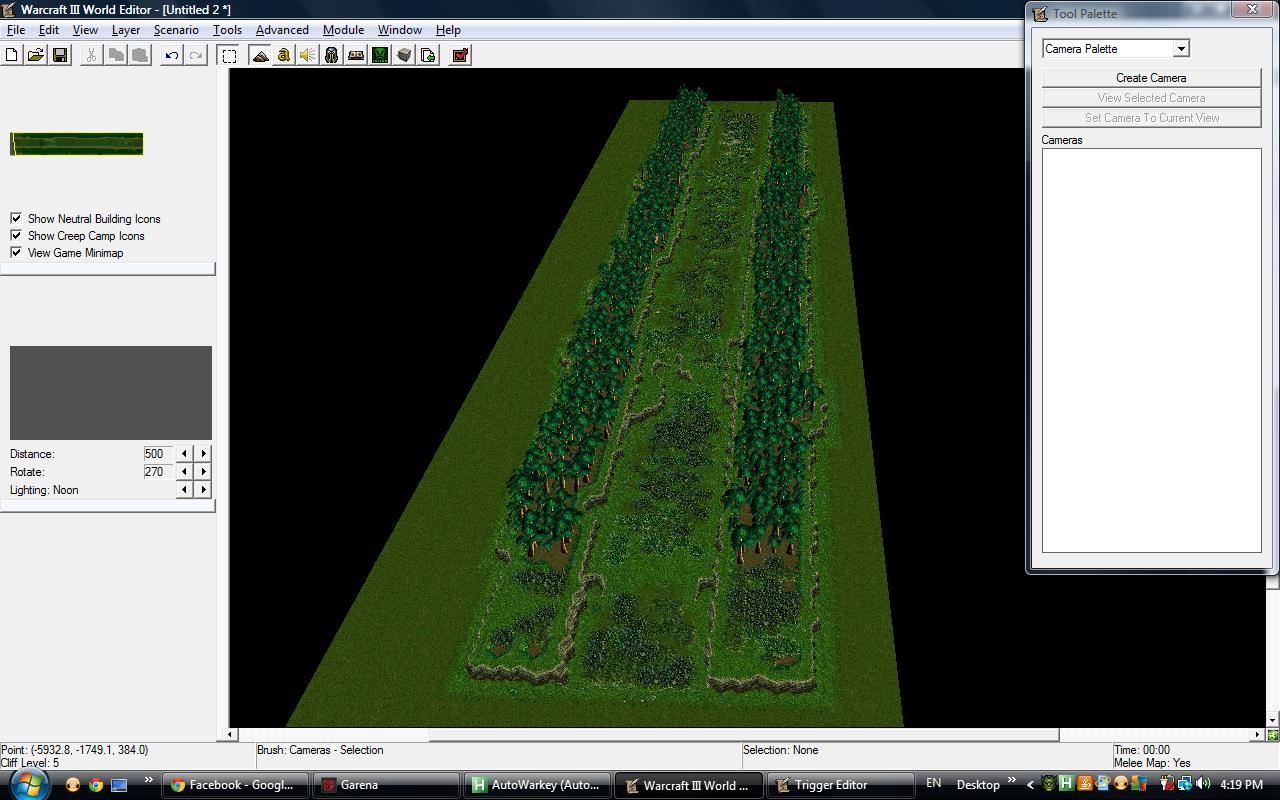Open the Camera Palette dropdown
1280x800 pixels.
coord(1181,48)
